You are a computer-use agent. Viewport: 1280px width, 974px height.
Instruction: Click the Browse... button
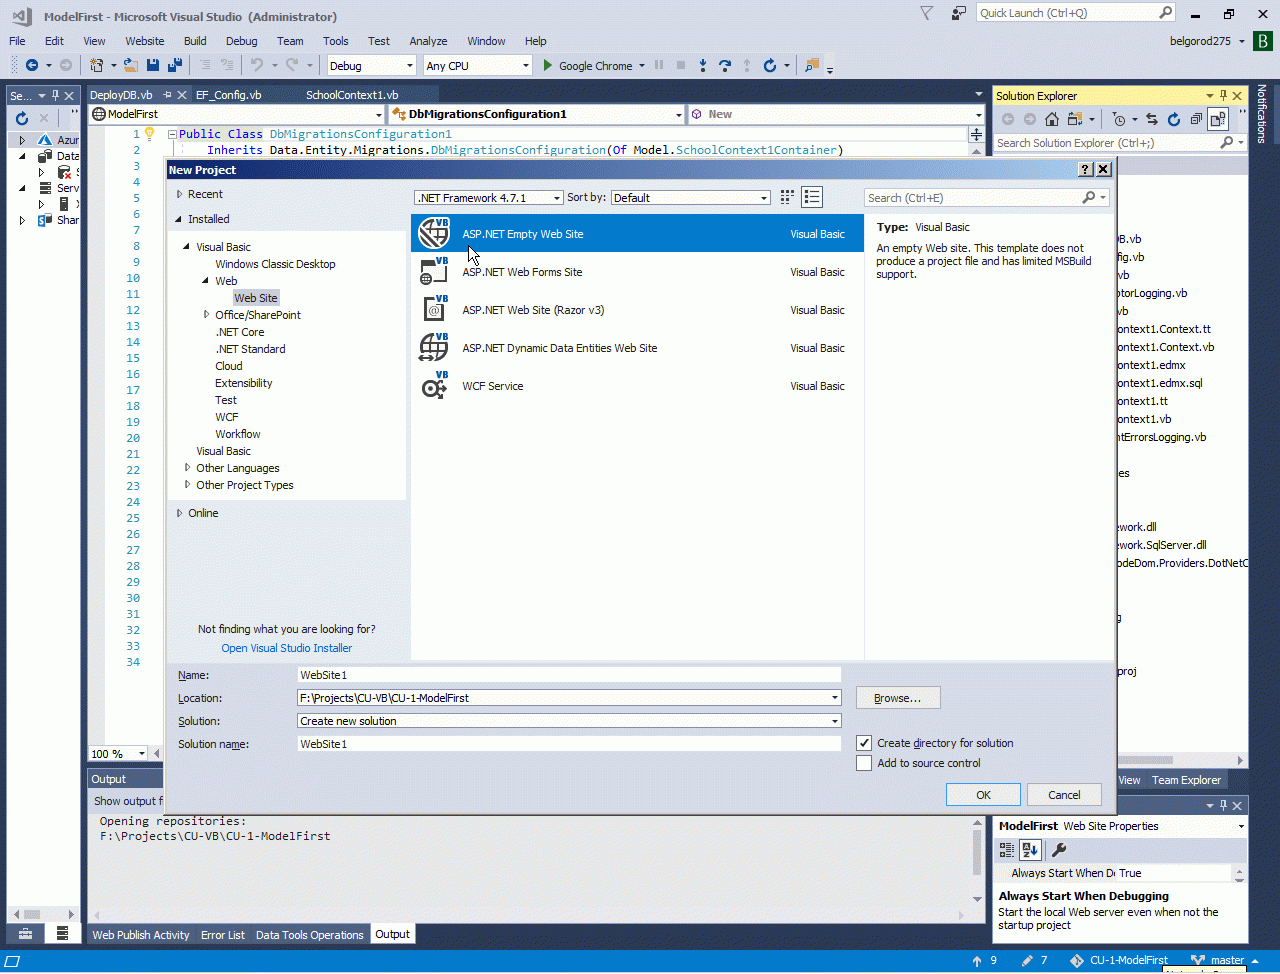(x=898, y=698)
